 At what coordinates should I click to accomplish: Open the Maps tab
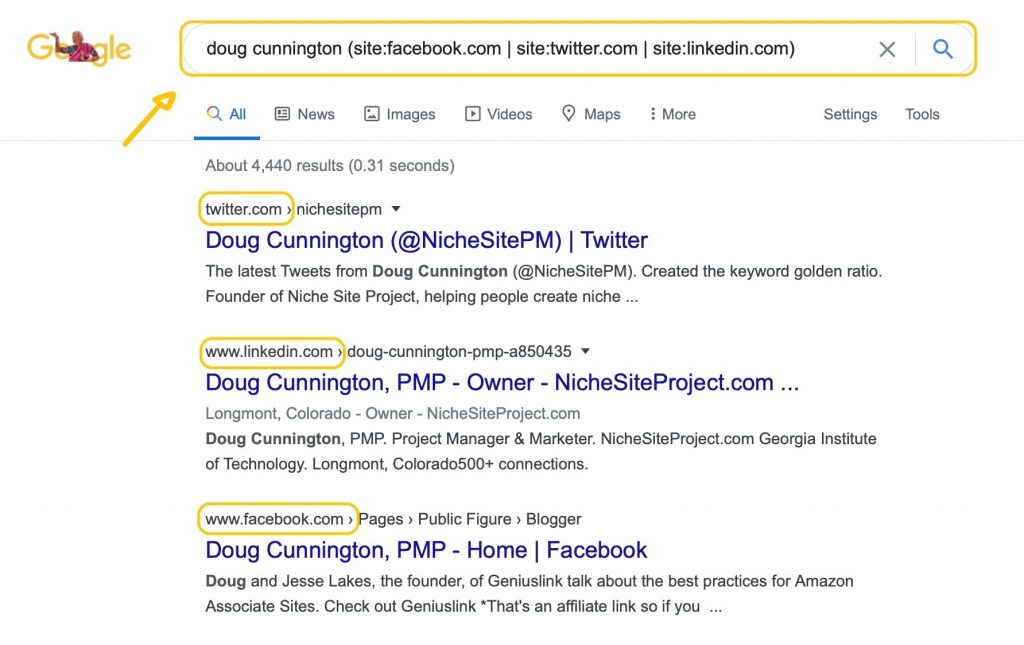(591, 114)
